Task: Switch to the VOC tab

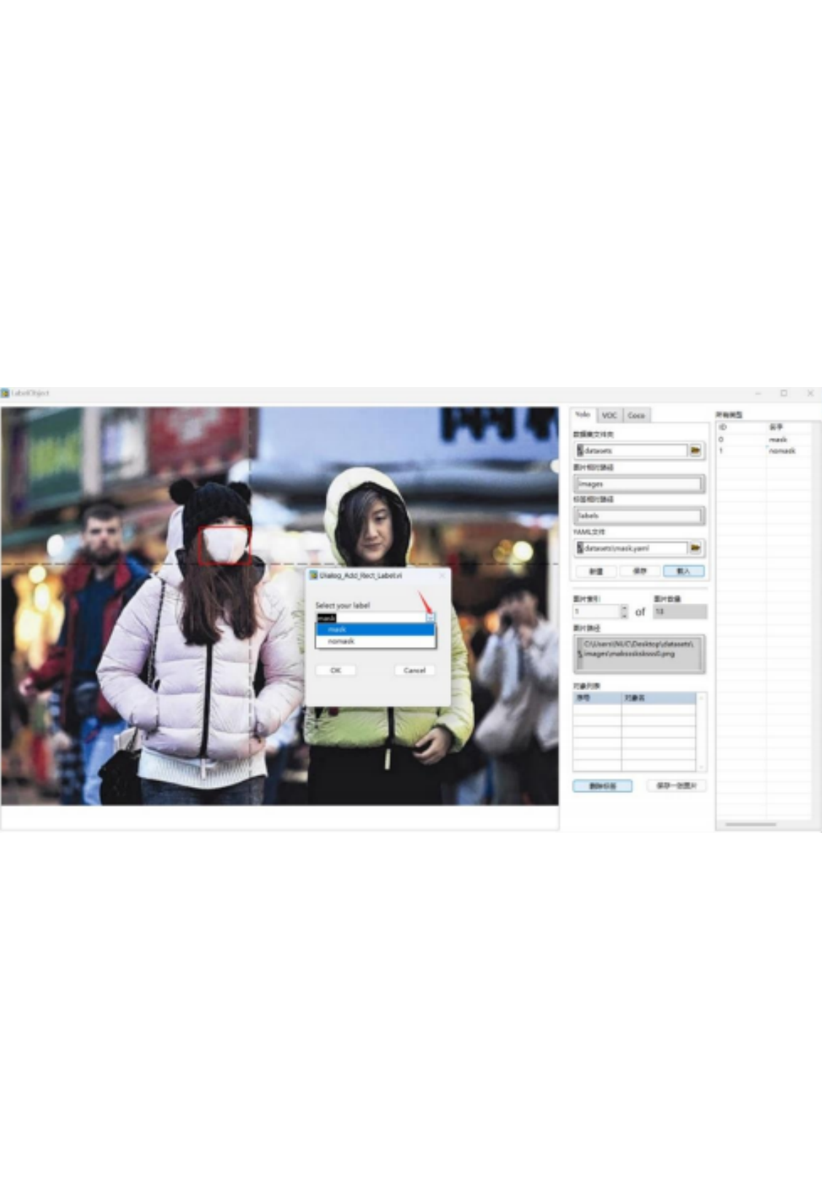Action: 609,416
